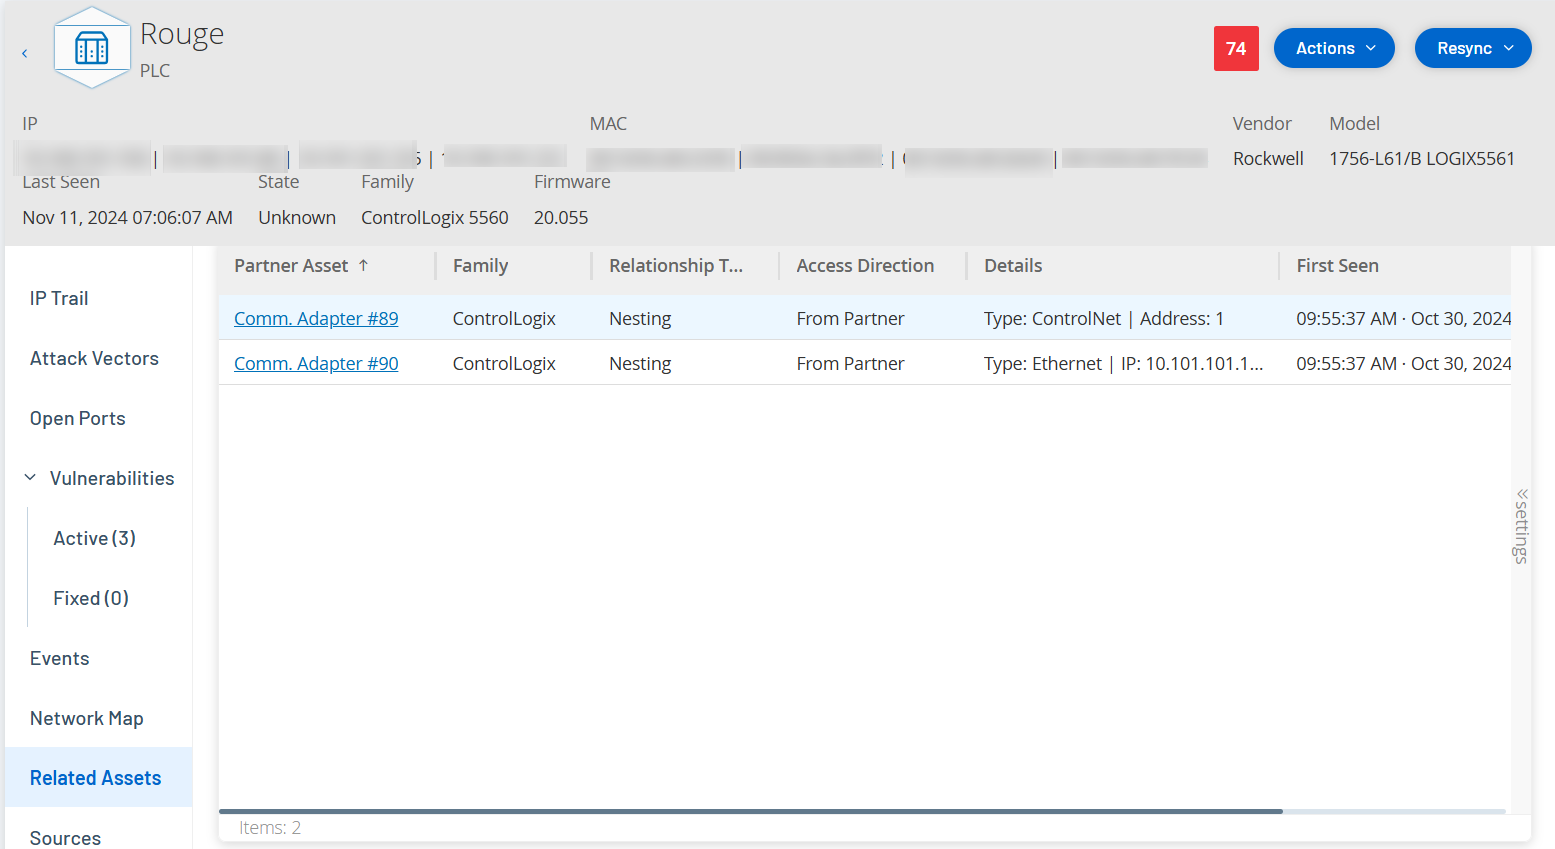
Task: Go to Attack Vectors section
Action: pos(94,358)
